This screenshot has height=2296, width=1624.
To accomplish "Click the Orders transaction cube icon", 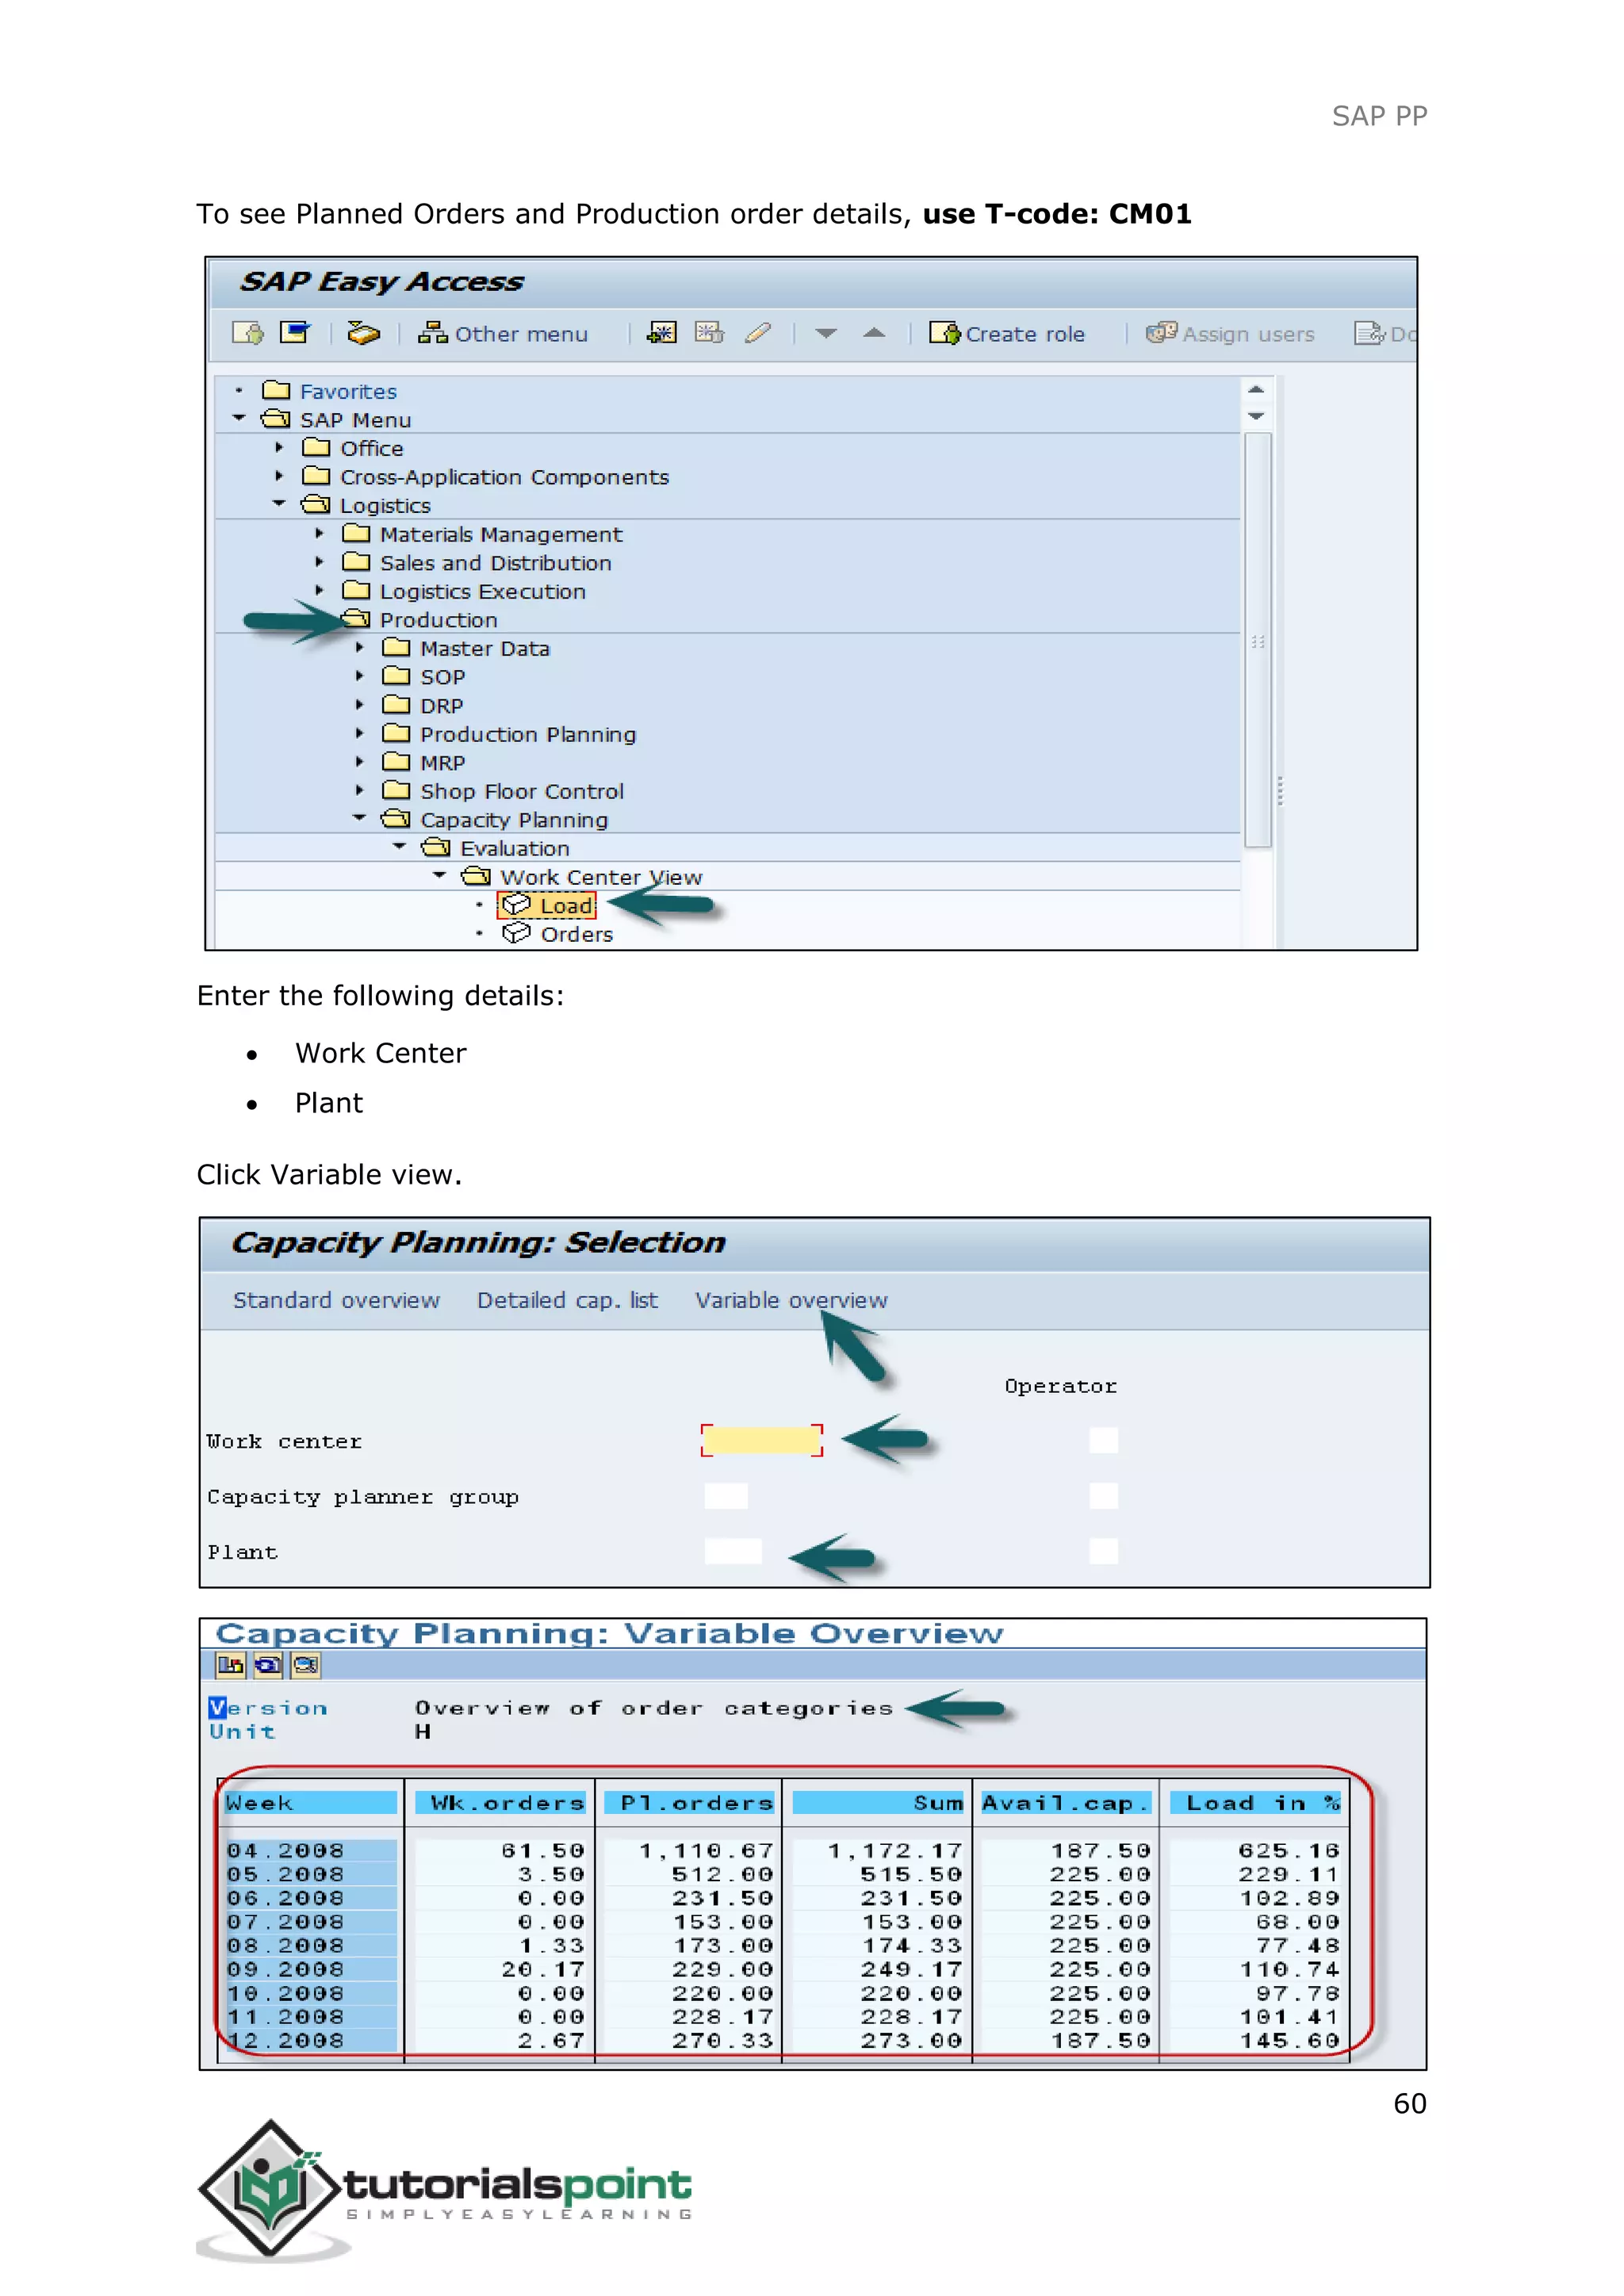I will click(x=516, y=933).
